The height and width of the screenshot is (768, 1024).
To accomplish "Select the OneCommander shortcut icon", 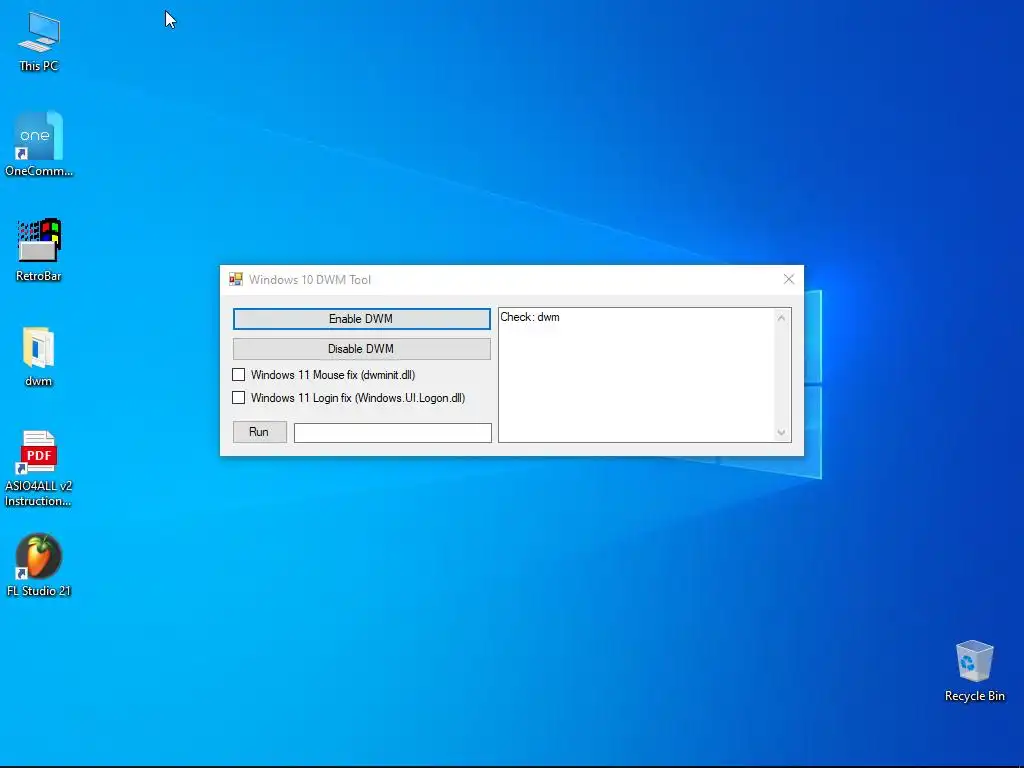I will 39,144.
